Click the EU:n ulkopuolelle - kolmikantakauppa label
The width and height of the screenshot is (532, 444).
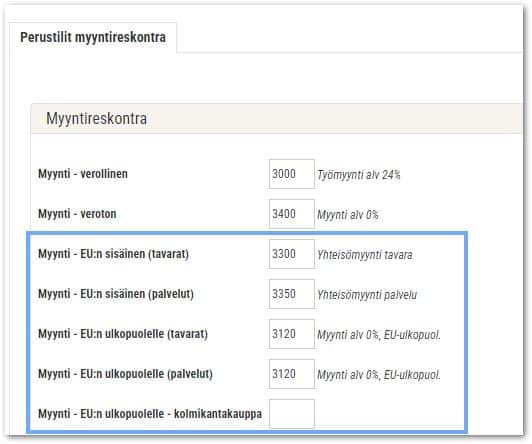(150, 414)
